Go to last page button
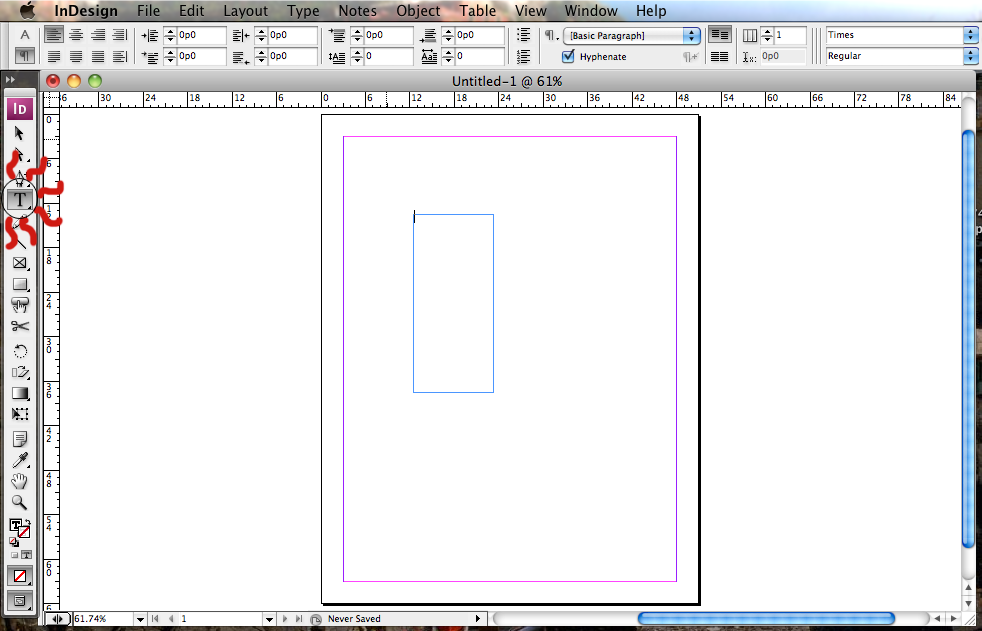 click(299, 619)
